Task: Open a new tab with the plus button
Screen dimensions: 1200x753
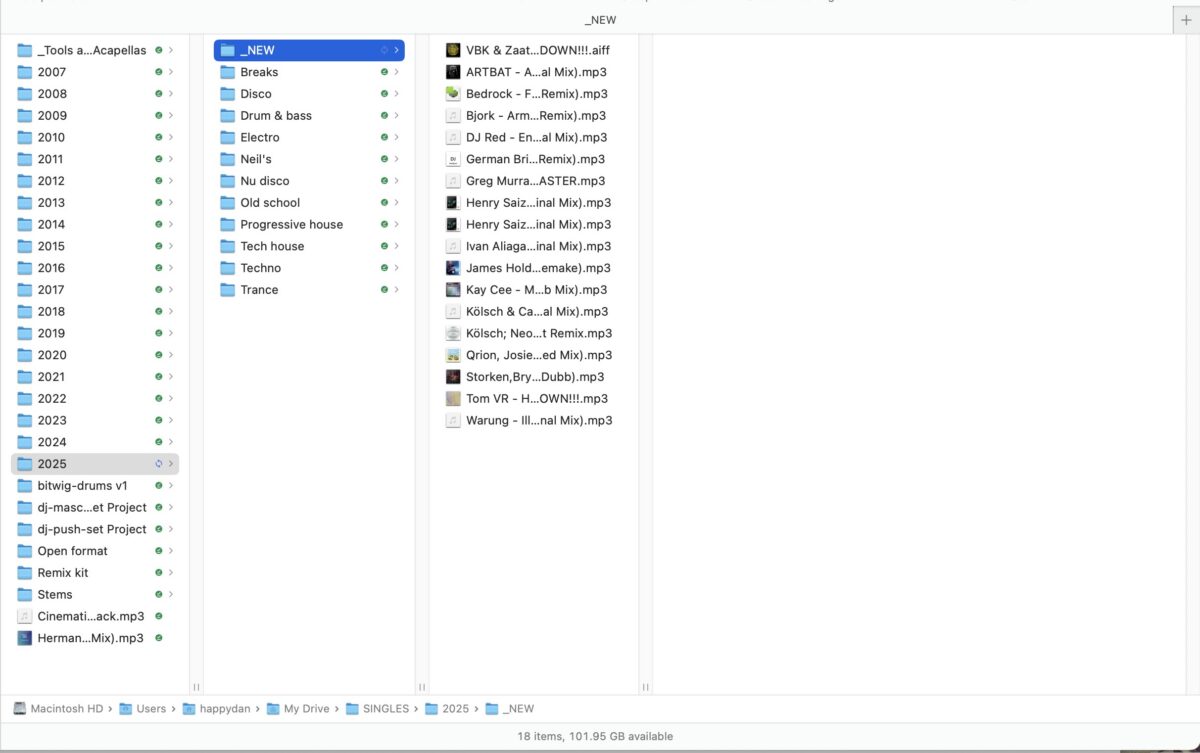Action: point(1185,18)
